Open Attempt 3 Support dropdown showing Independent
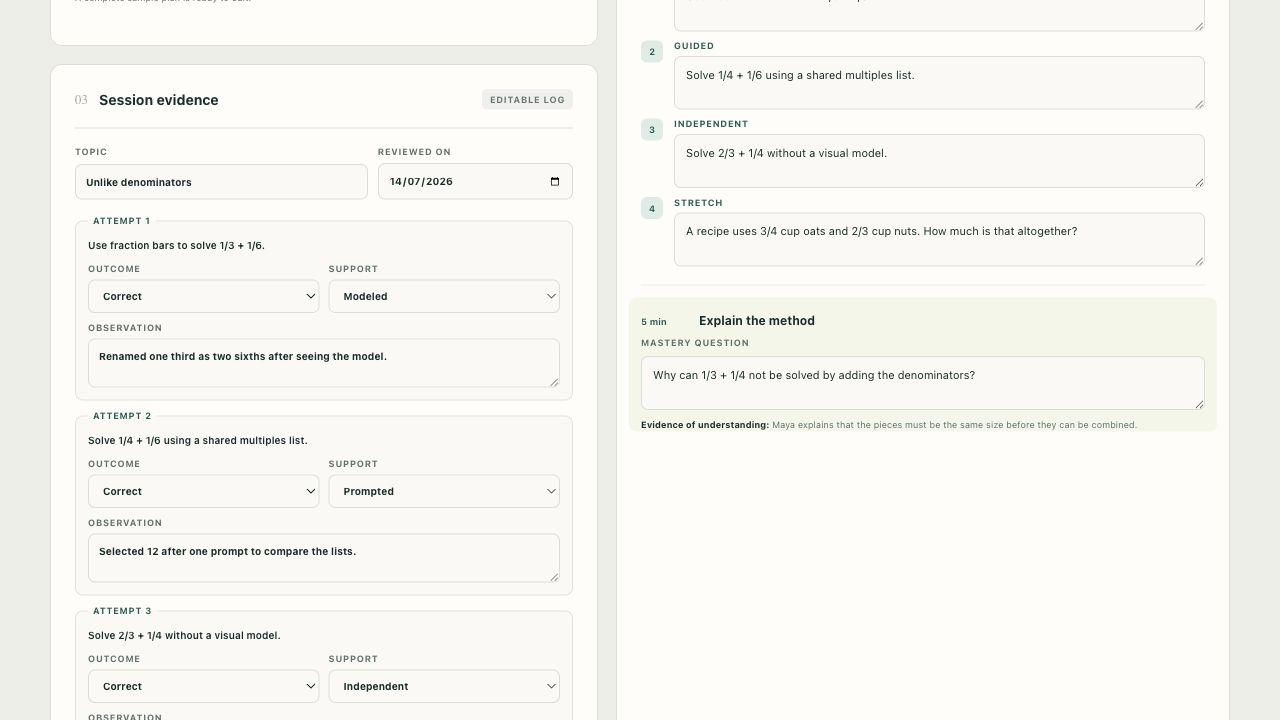This screenshot has width=1280, height=720. (444, 686)
